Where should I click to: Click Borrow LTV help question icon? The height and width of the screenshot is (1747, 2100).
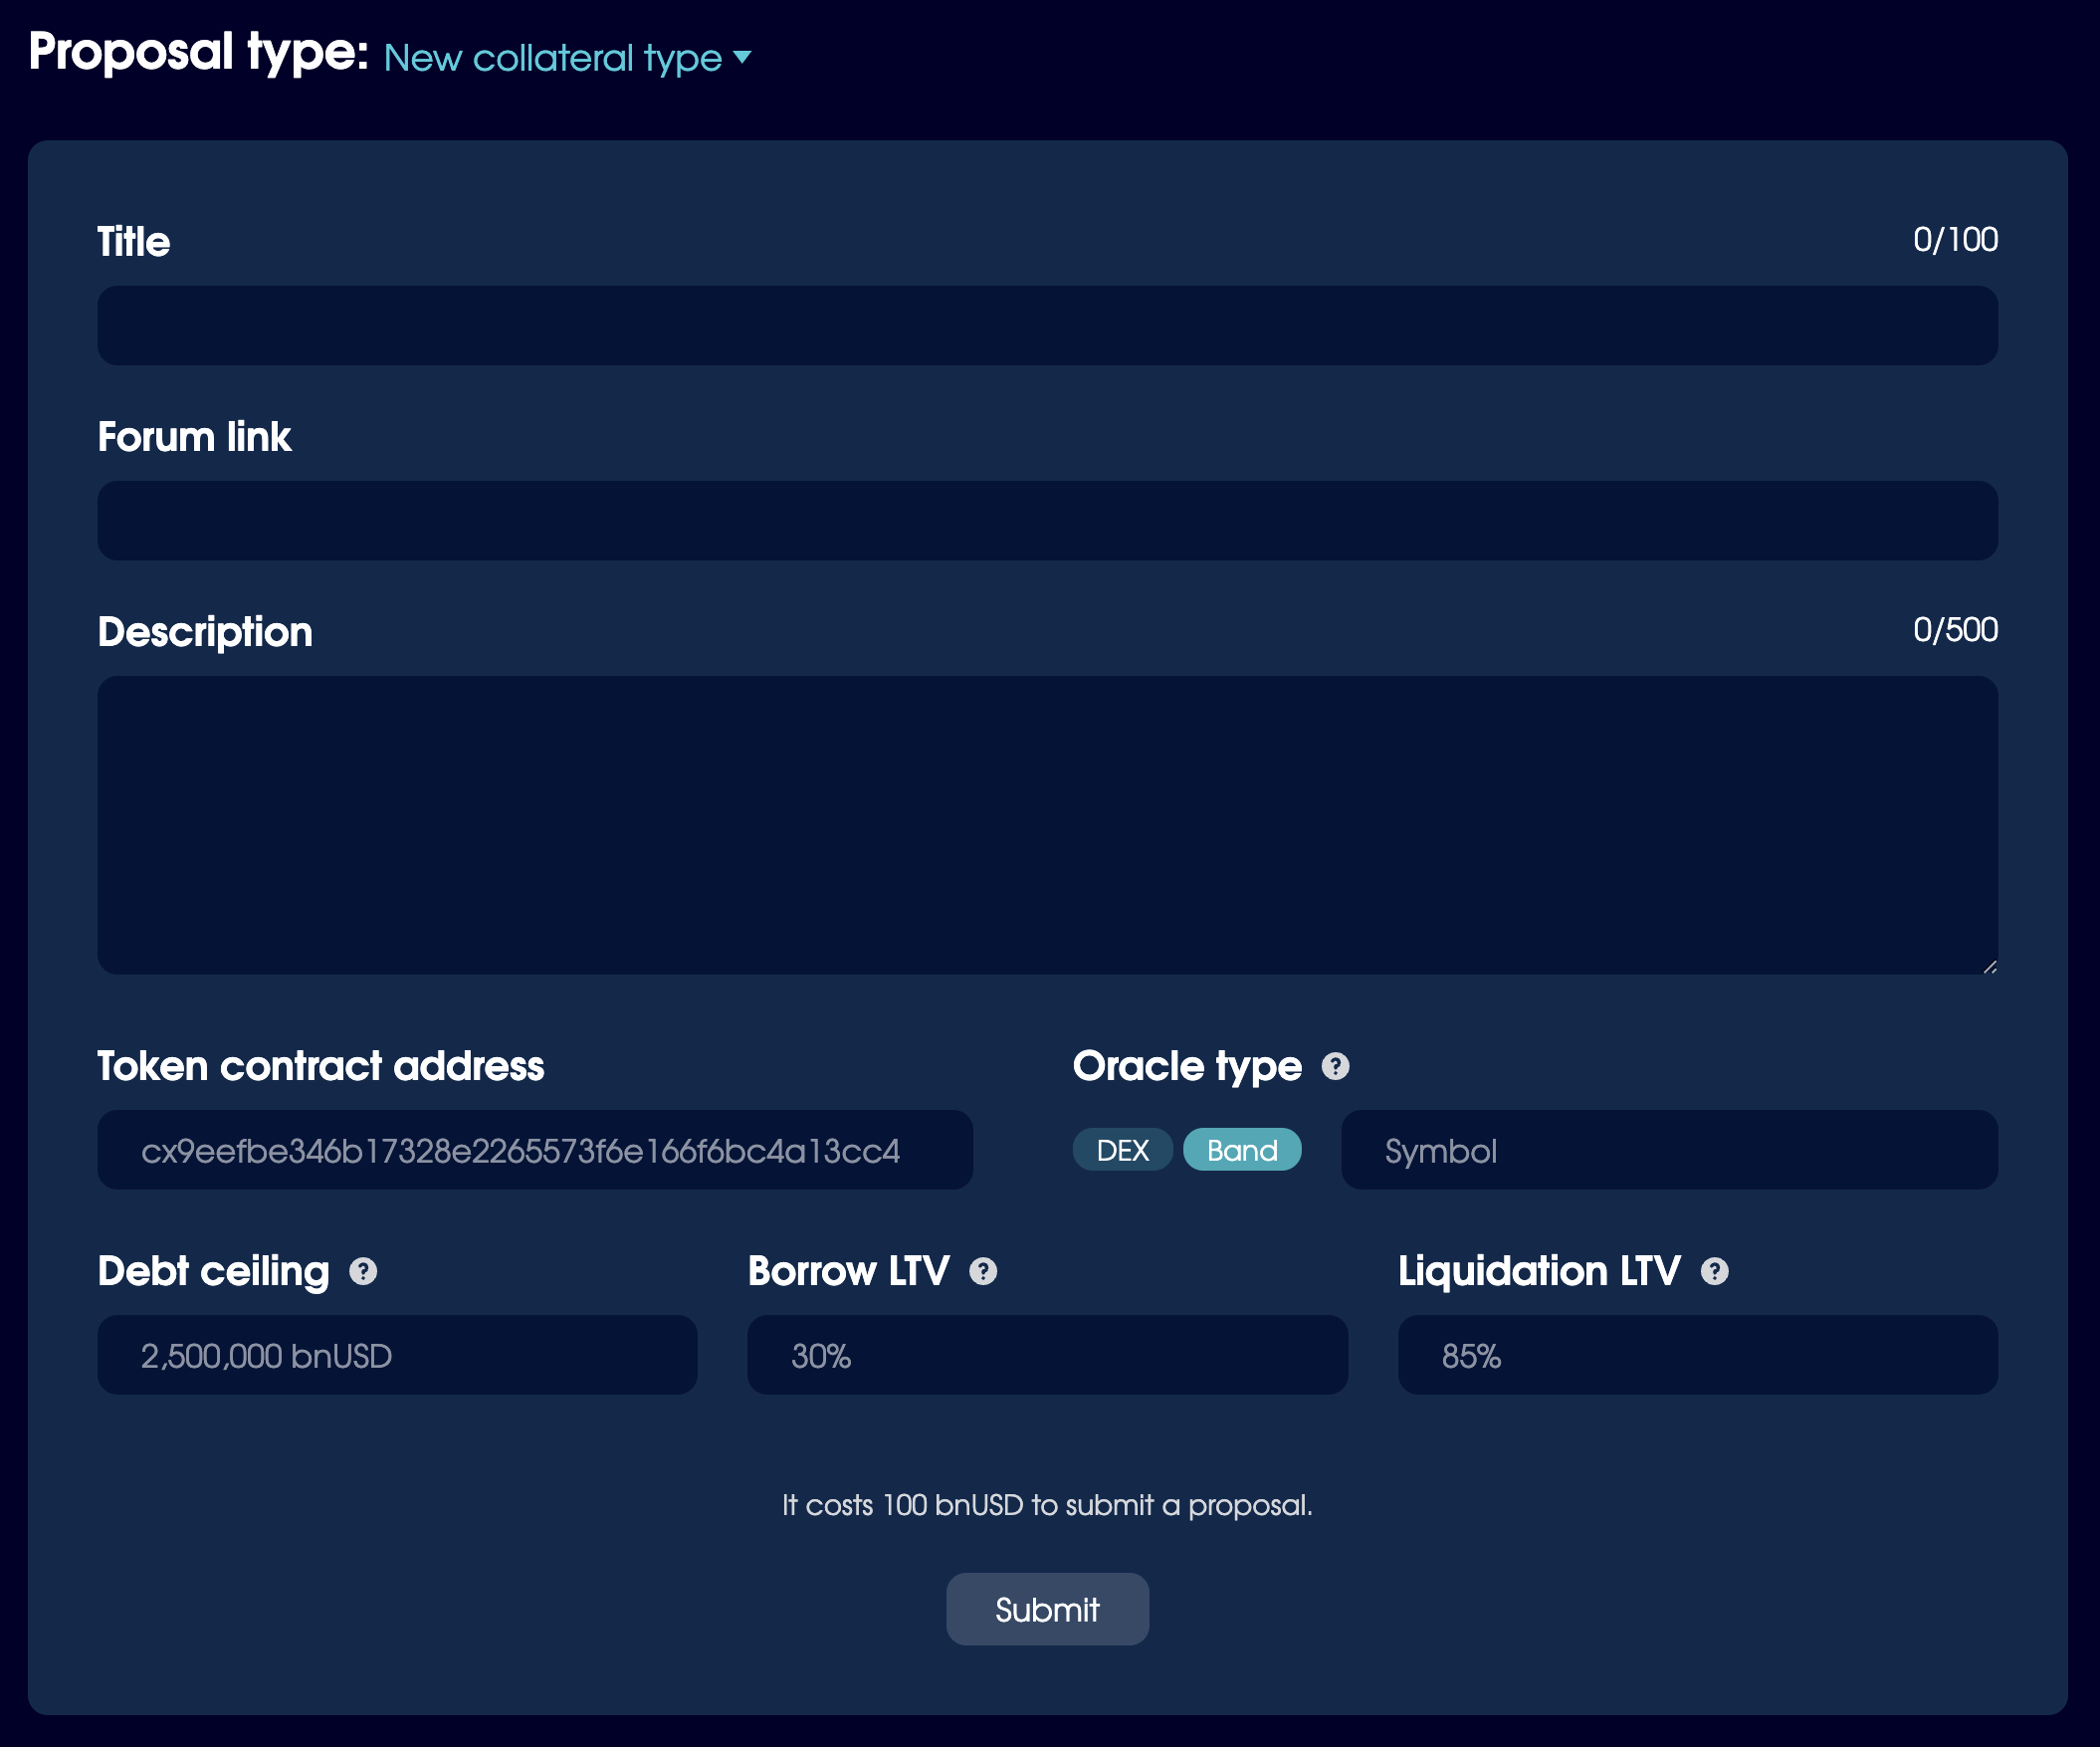pos(983,1271)
